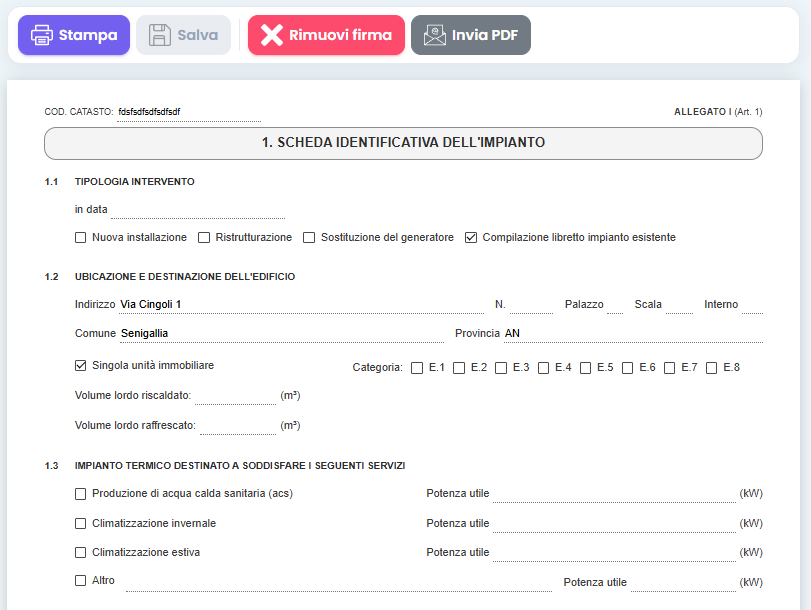The height and width of the screenshot is (610, 811).
Task: Click Potenza utile field for acqua calda sanitaria
Action: [614, 494]
